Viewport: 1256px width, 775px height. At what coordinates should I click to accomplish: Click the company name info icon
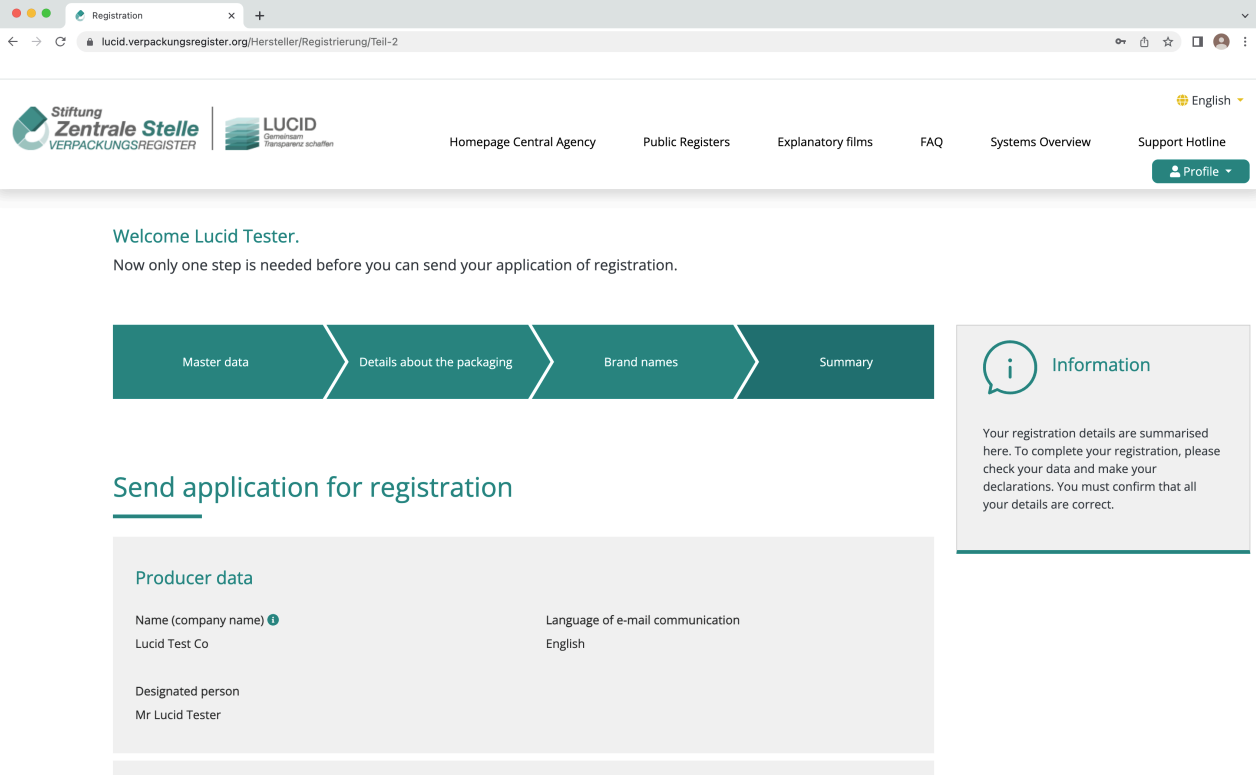pos(273,620)
